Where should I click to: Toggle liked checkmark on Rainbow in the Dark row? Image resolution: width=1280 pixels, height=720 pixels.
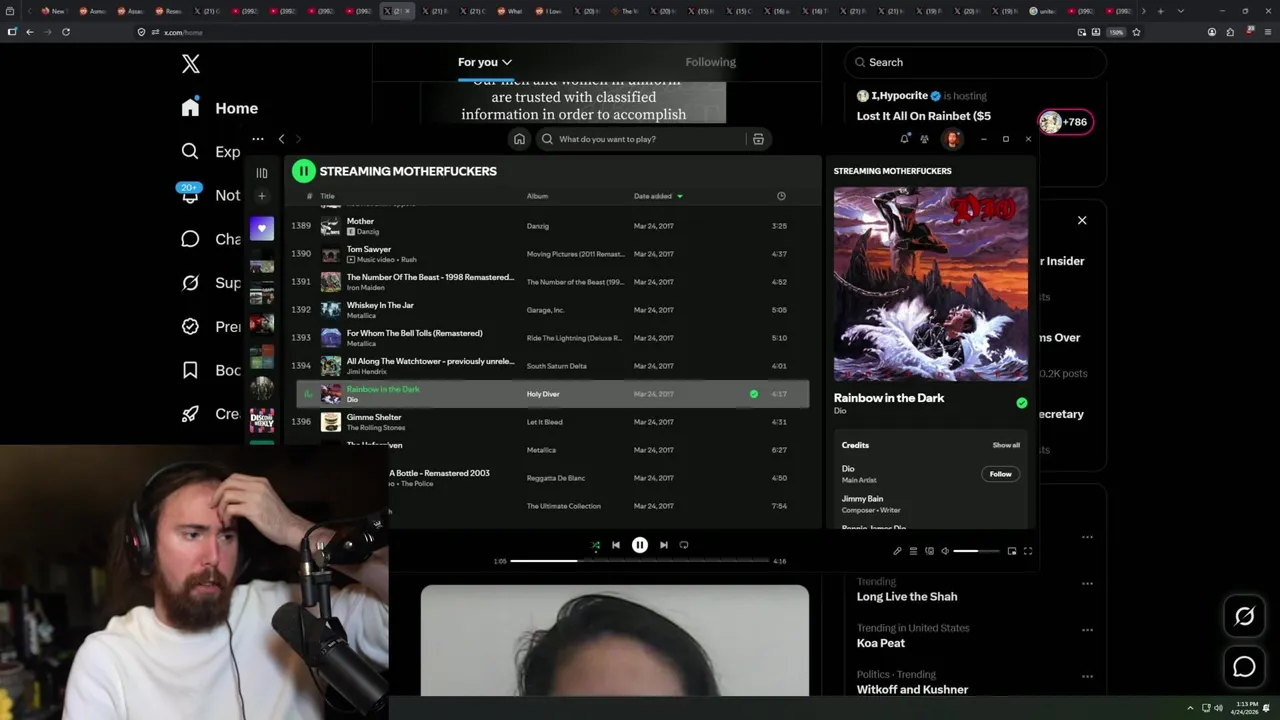coord(754,394)
